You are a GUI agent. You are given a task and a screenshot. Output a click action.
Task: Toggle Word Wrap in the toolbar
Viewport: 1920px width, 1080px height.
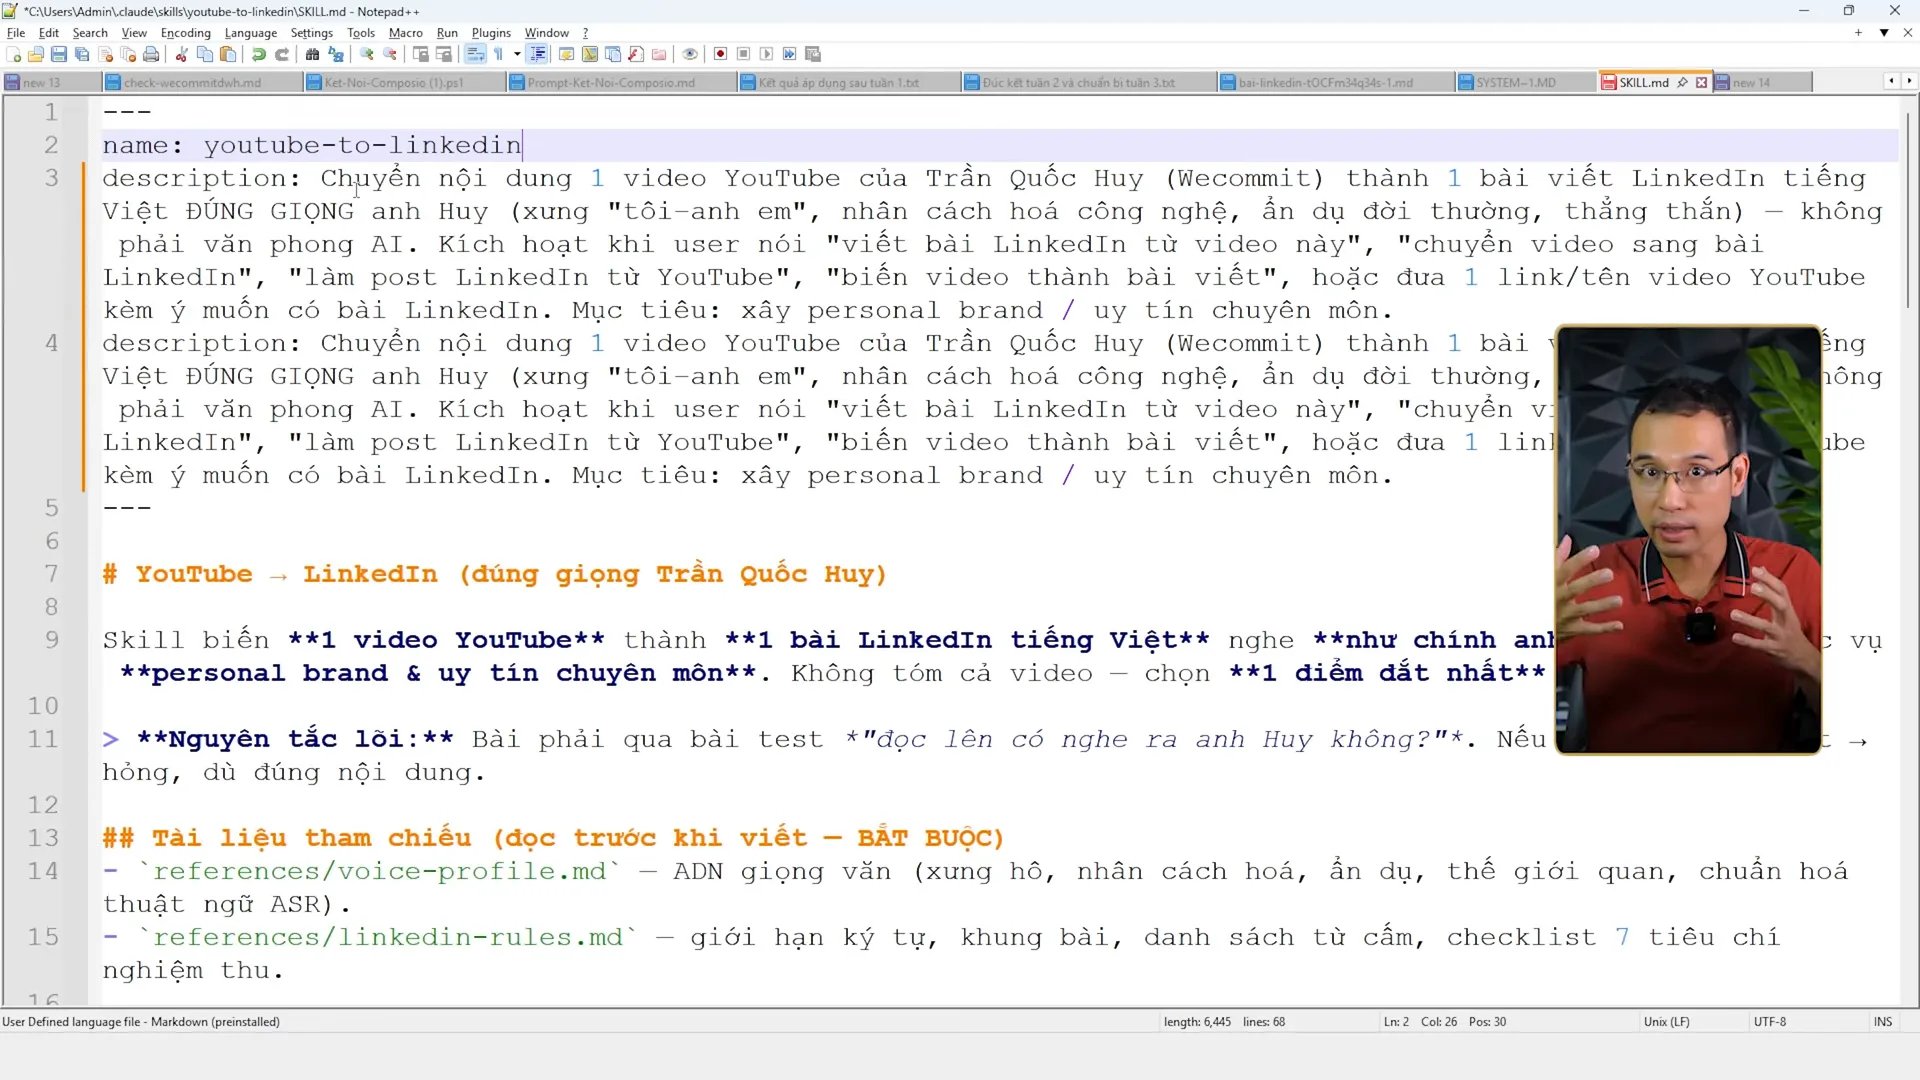tap(475, 54)
